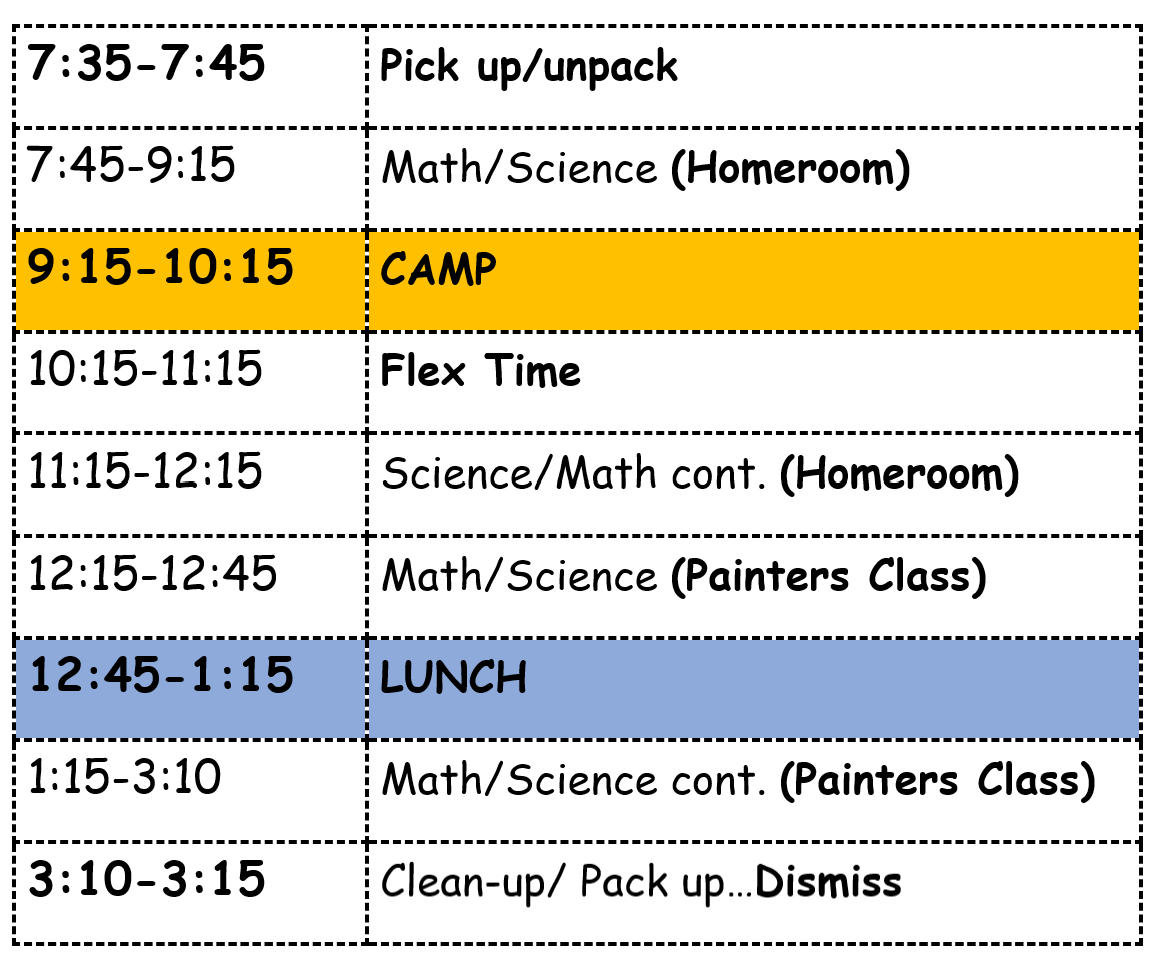Select the Flex Time entry

point(480,370)
